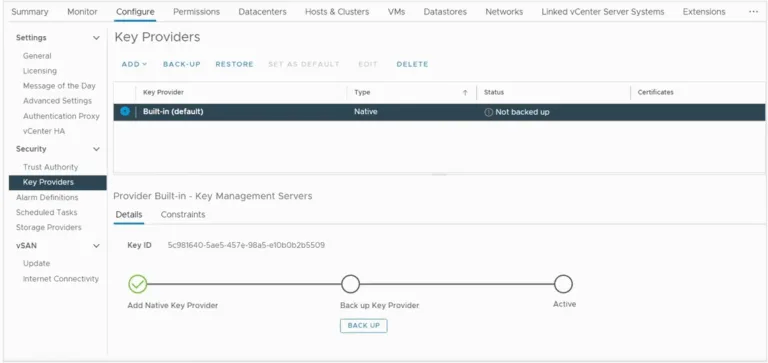Open Licensing settings

40,71
